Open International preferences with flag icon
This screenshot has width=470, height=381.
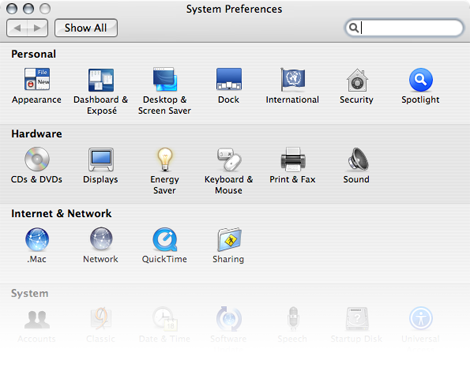[293, 79]
